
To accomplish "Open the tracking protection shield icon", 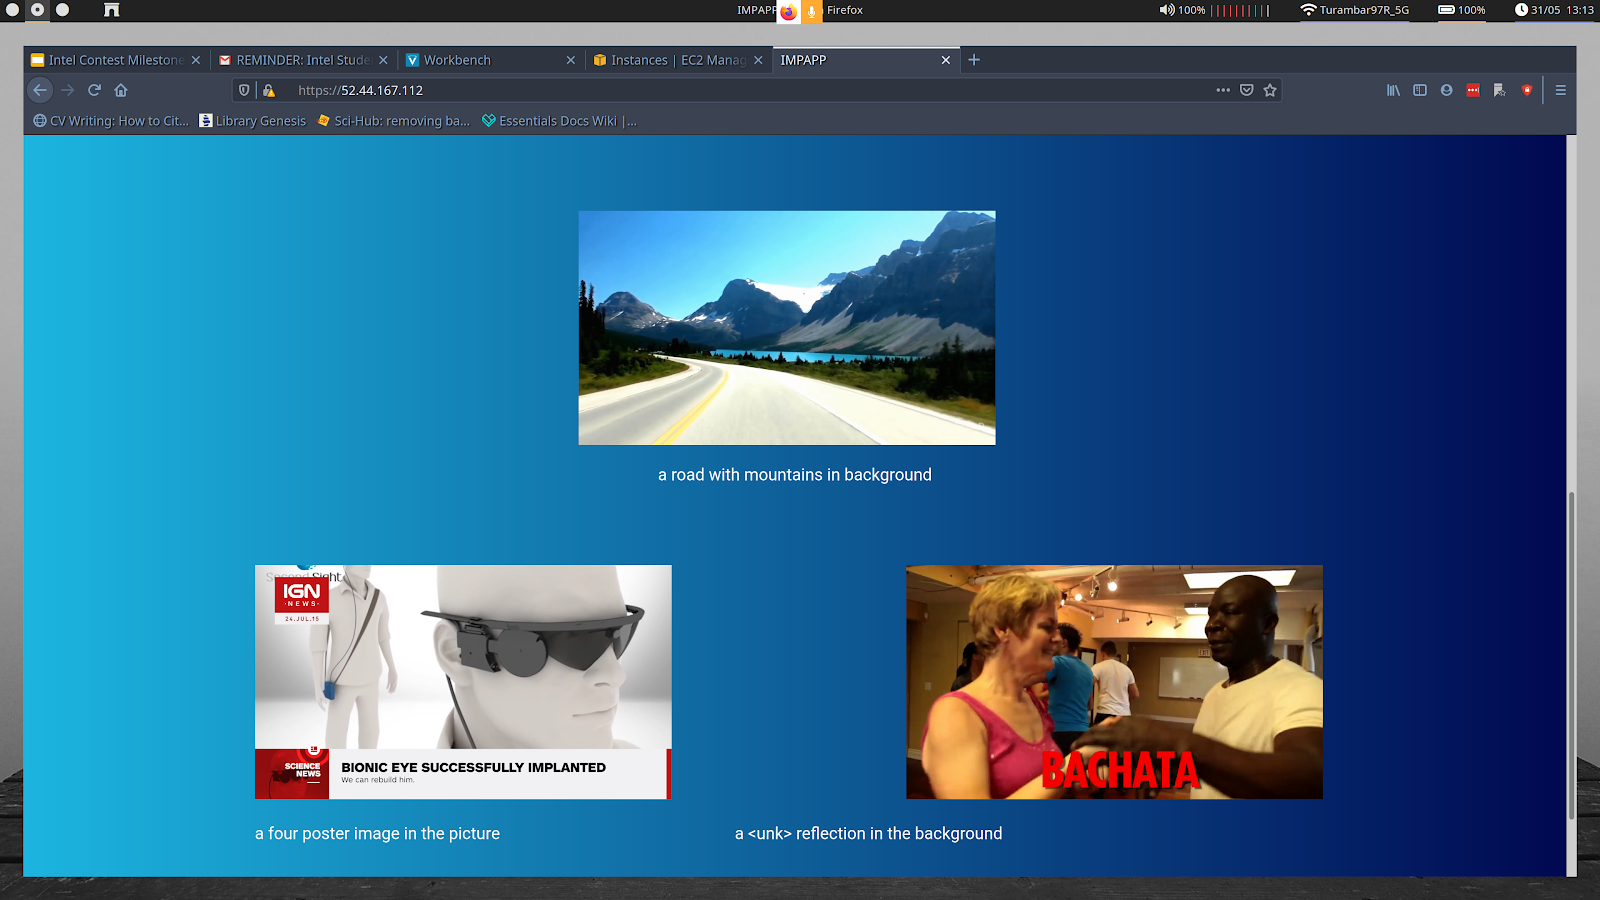I will [x=244, y=90].
